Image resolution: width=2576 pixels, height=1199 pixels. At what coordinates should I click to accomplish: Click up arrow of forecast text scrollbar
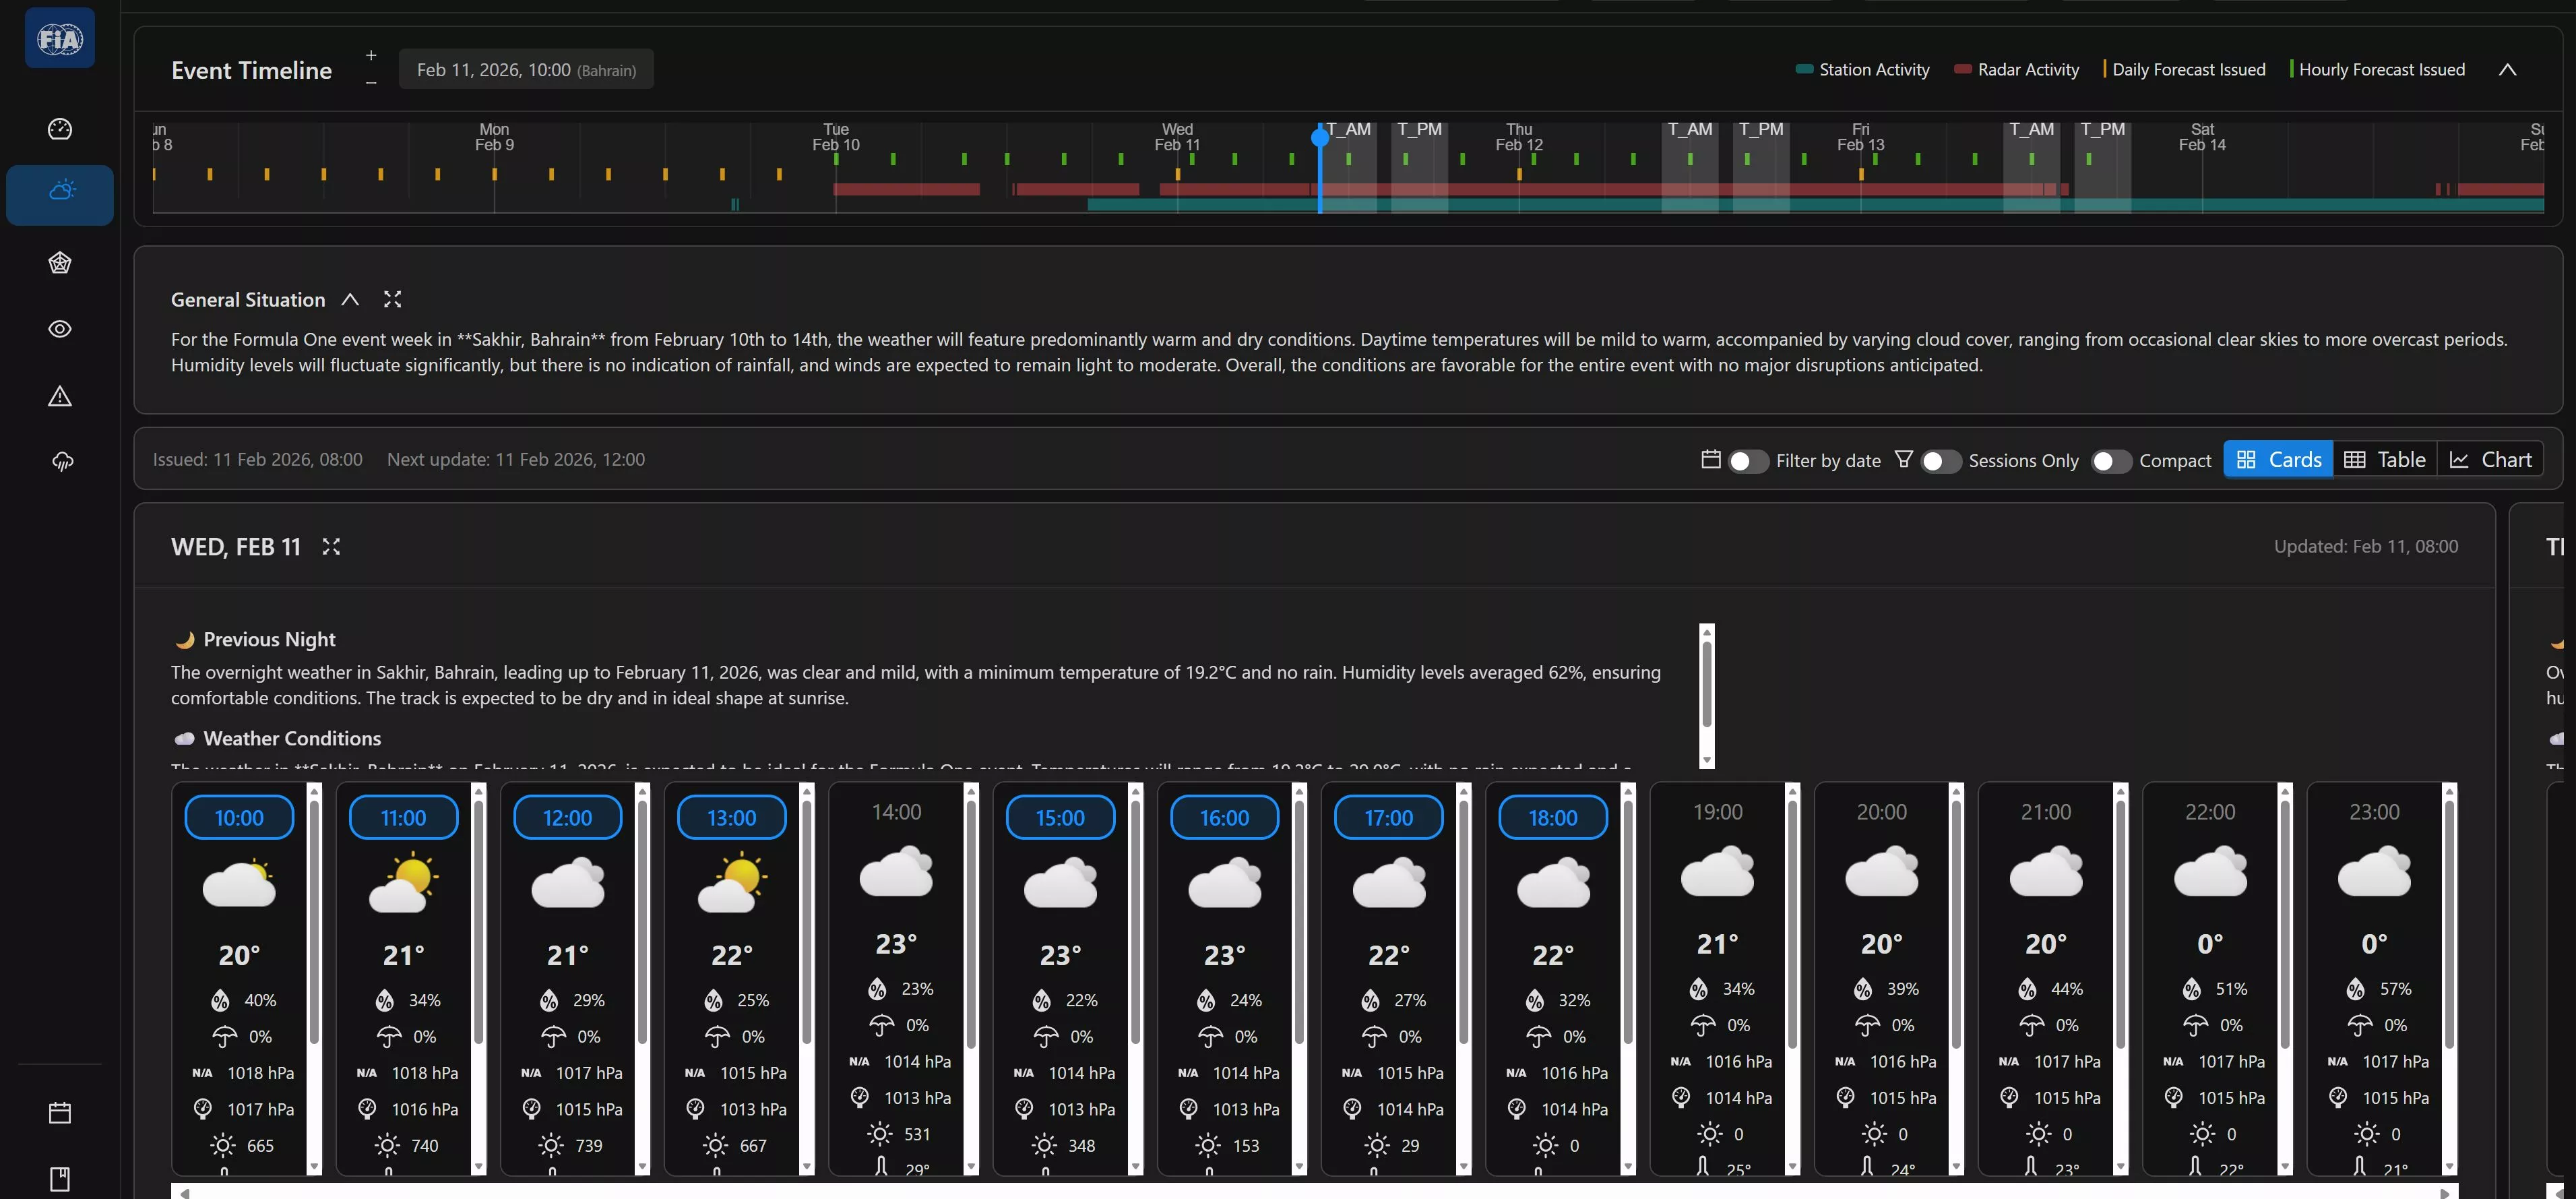tap(1707, 631)
